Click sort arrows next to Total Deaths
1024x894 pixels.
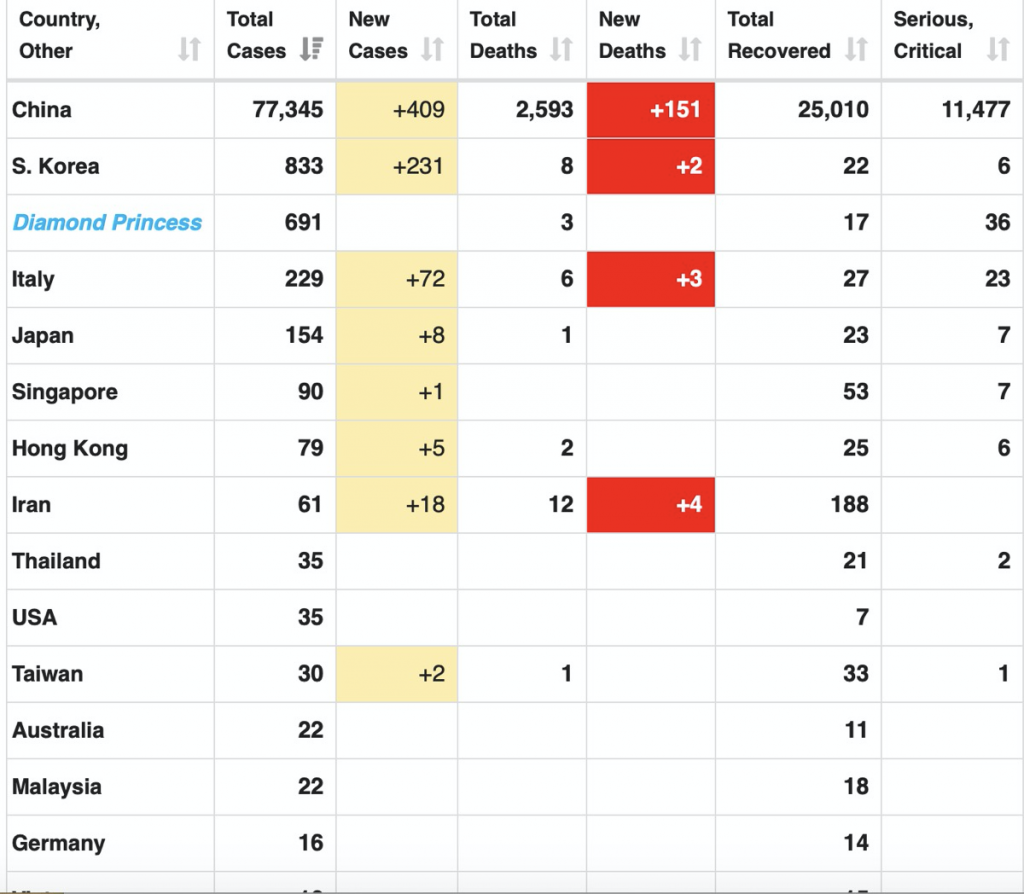tap(561, 49)
